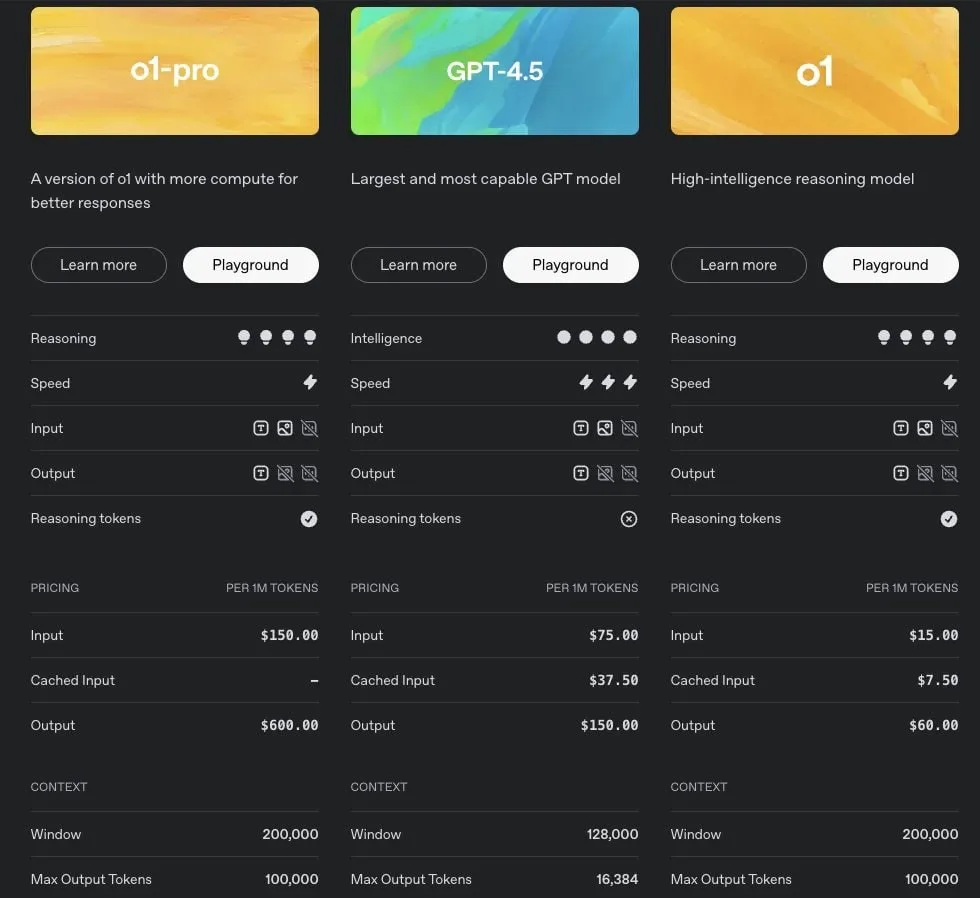This screenshot has width=980, height=898.
Task: Click GPT-4.5 unsupported audio input icon
Action: (629, 428)
